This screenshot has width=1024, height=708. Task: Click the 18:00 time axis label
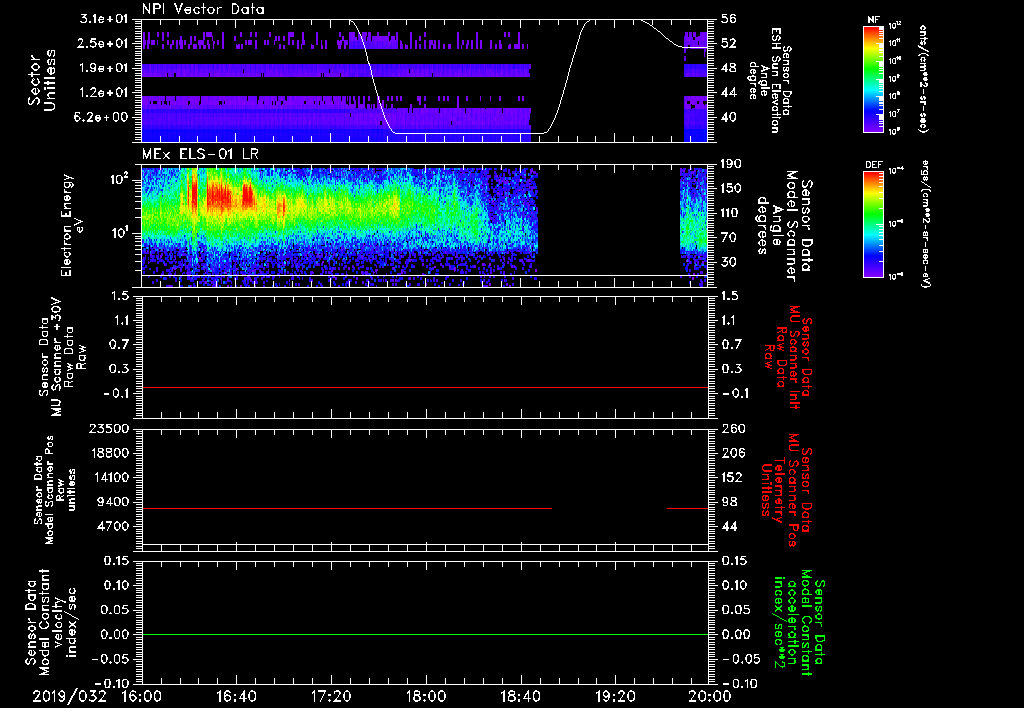[x=426, y=696]
